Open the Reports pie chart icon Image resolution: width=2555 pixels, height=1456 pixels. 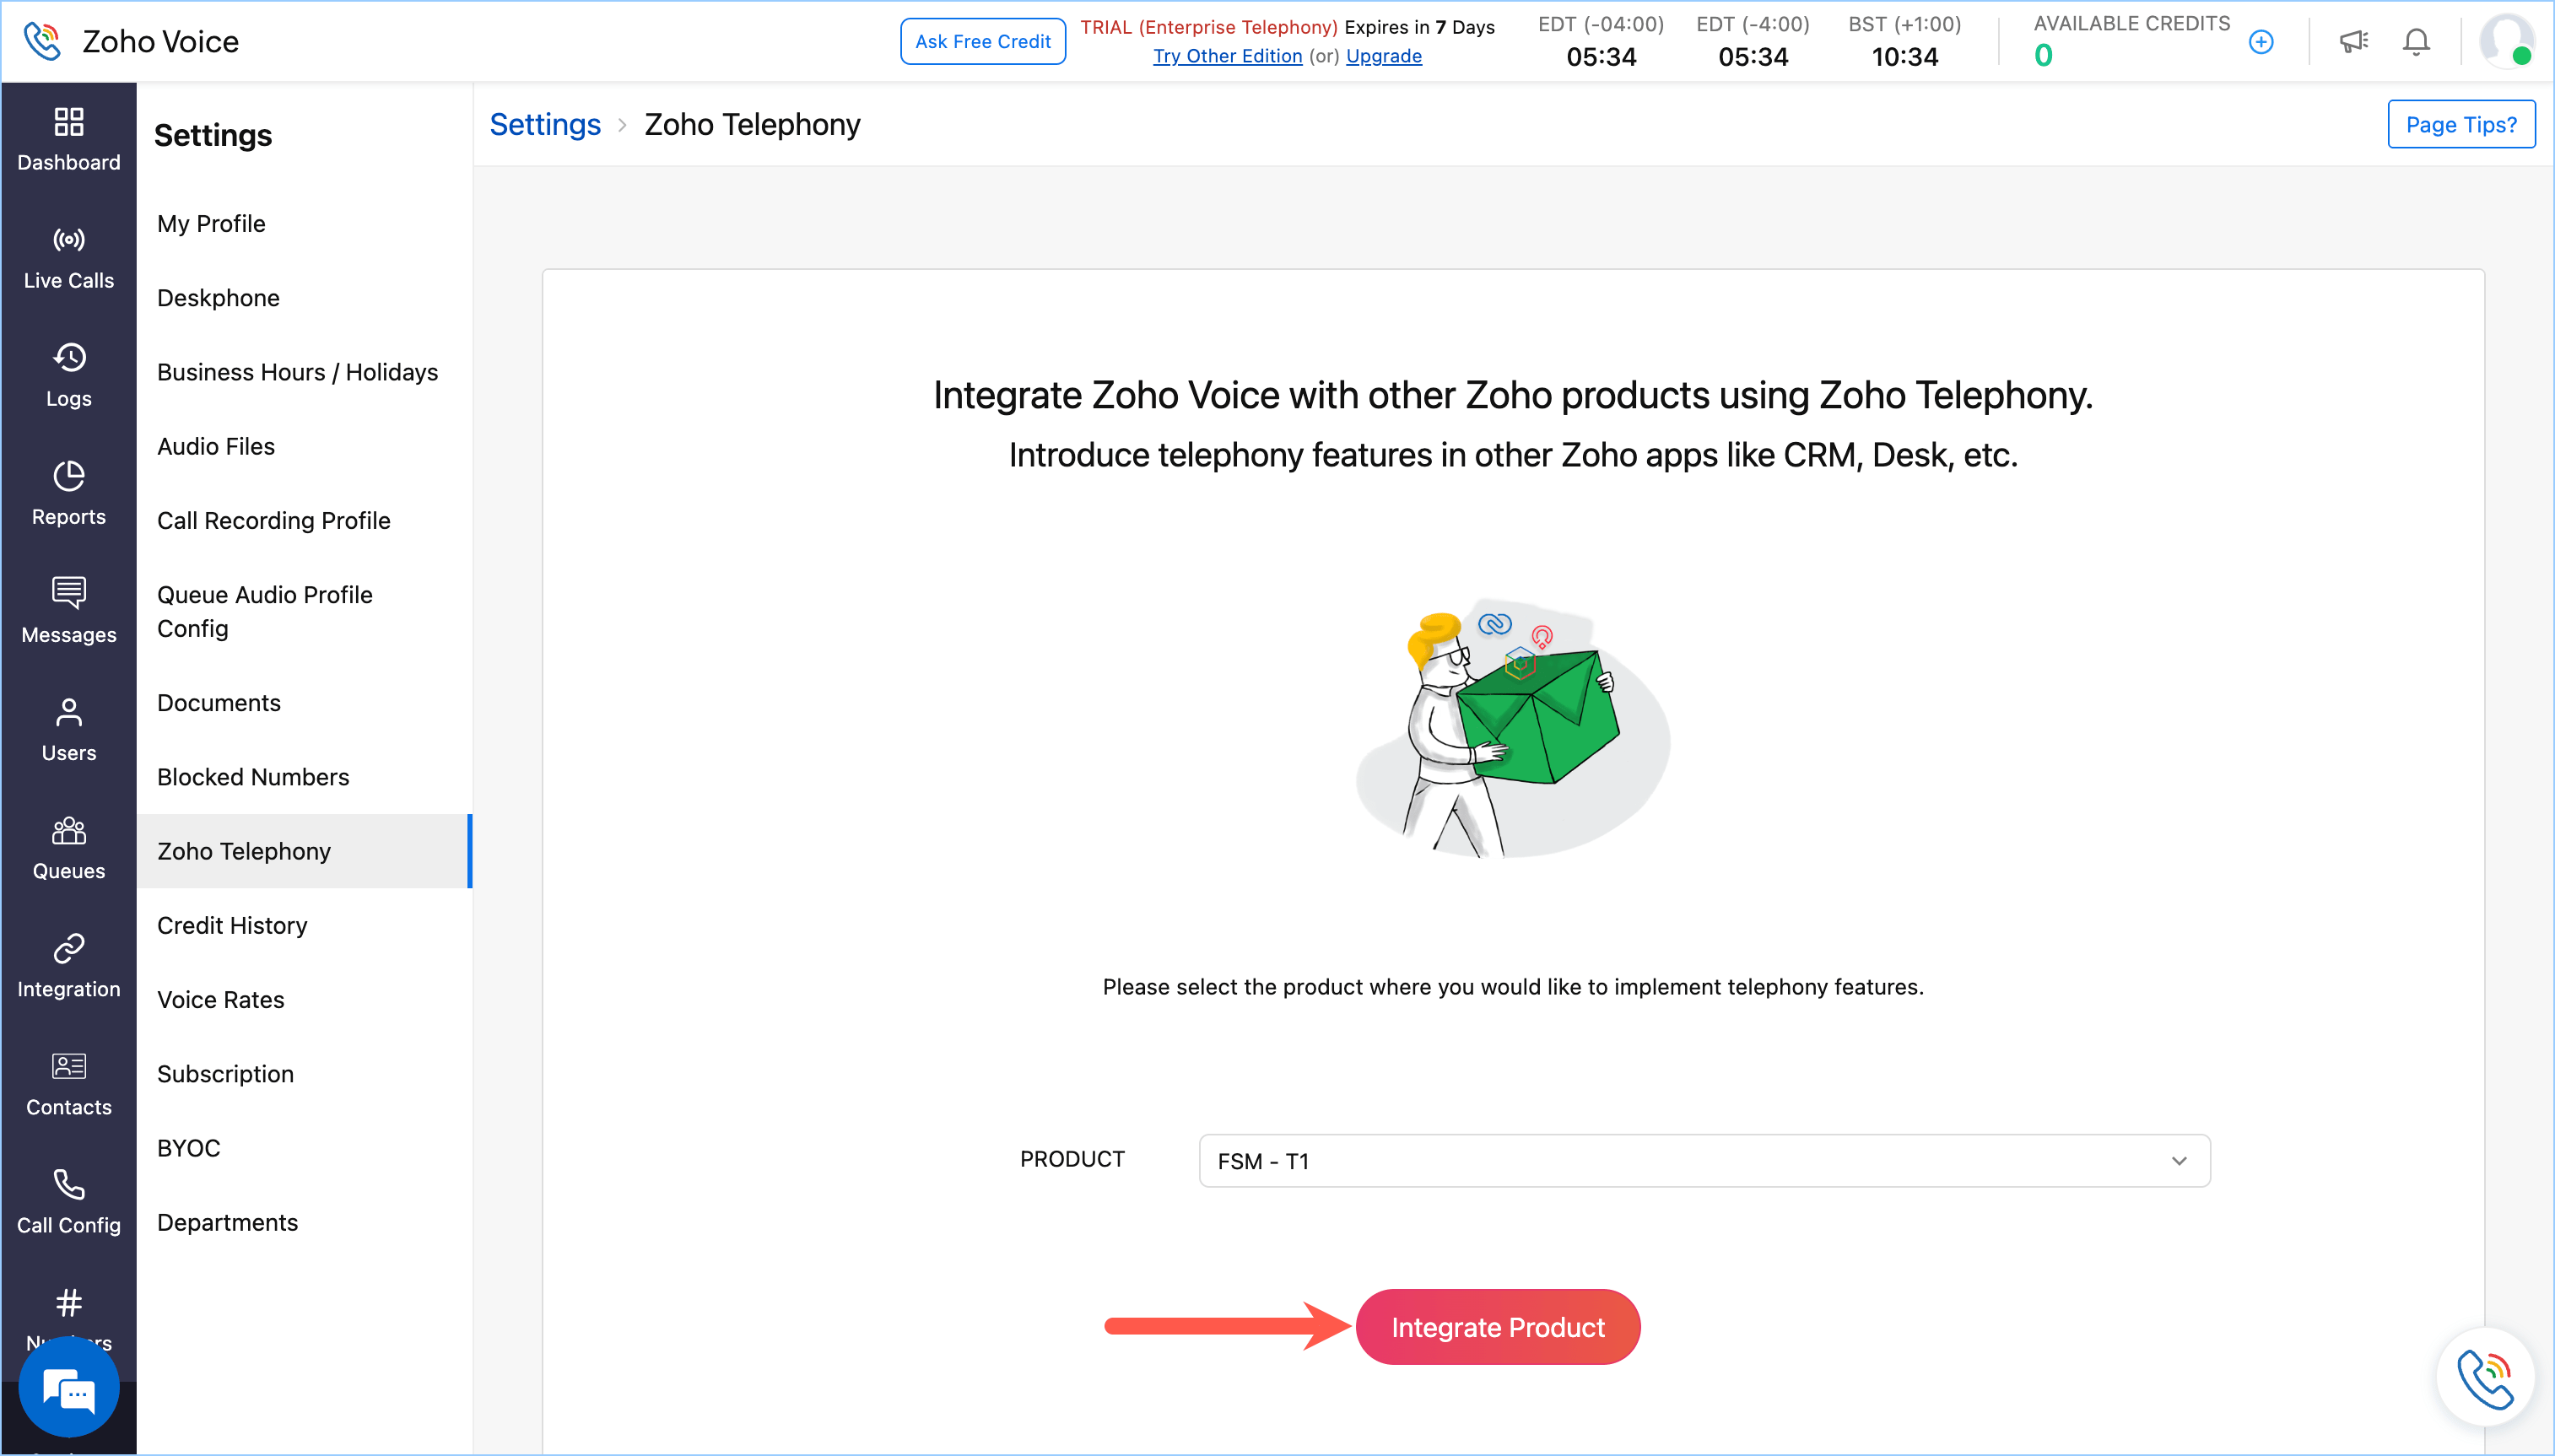pyautogui.click(x=68, y=476)
